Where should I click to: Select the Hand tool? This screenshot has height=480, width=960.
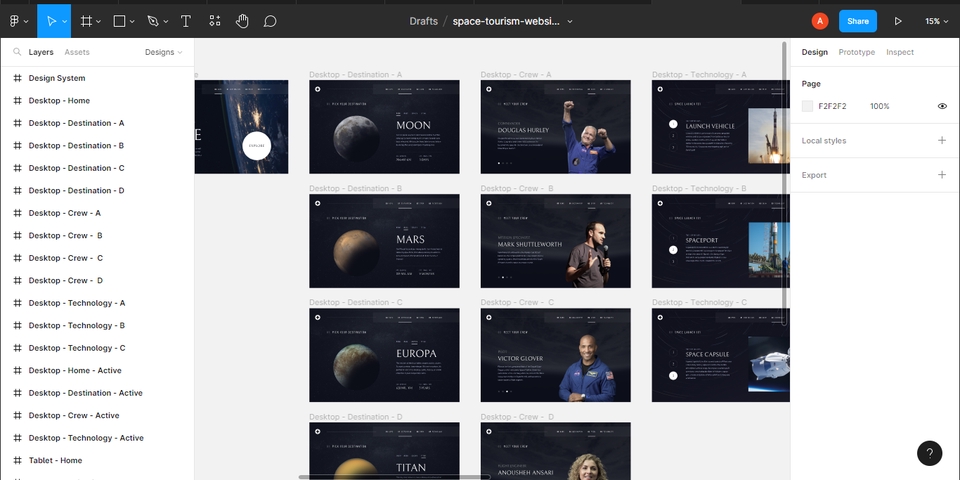242,21
